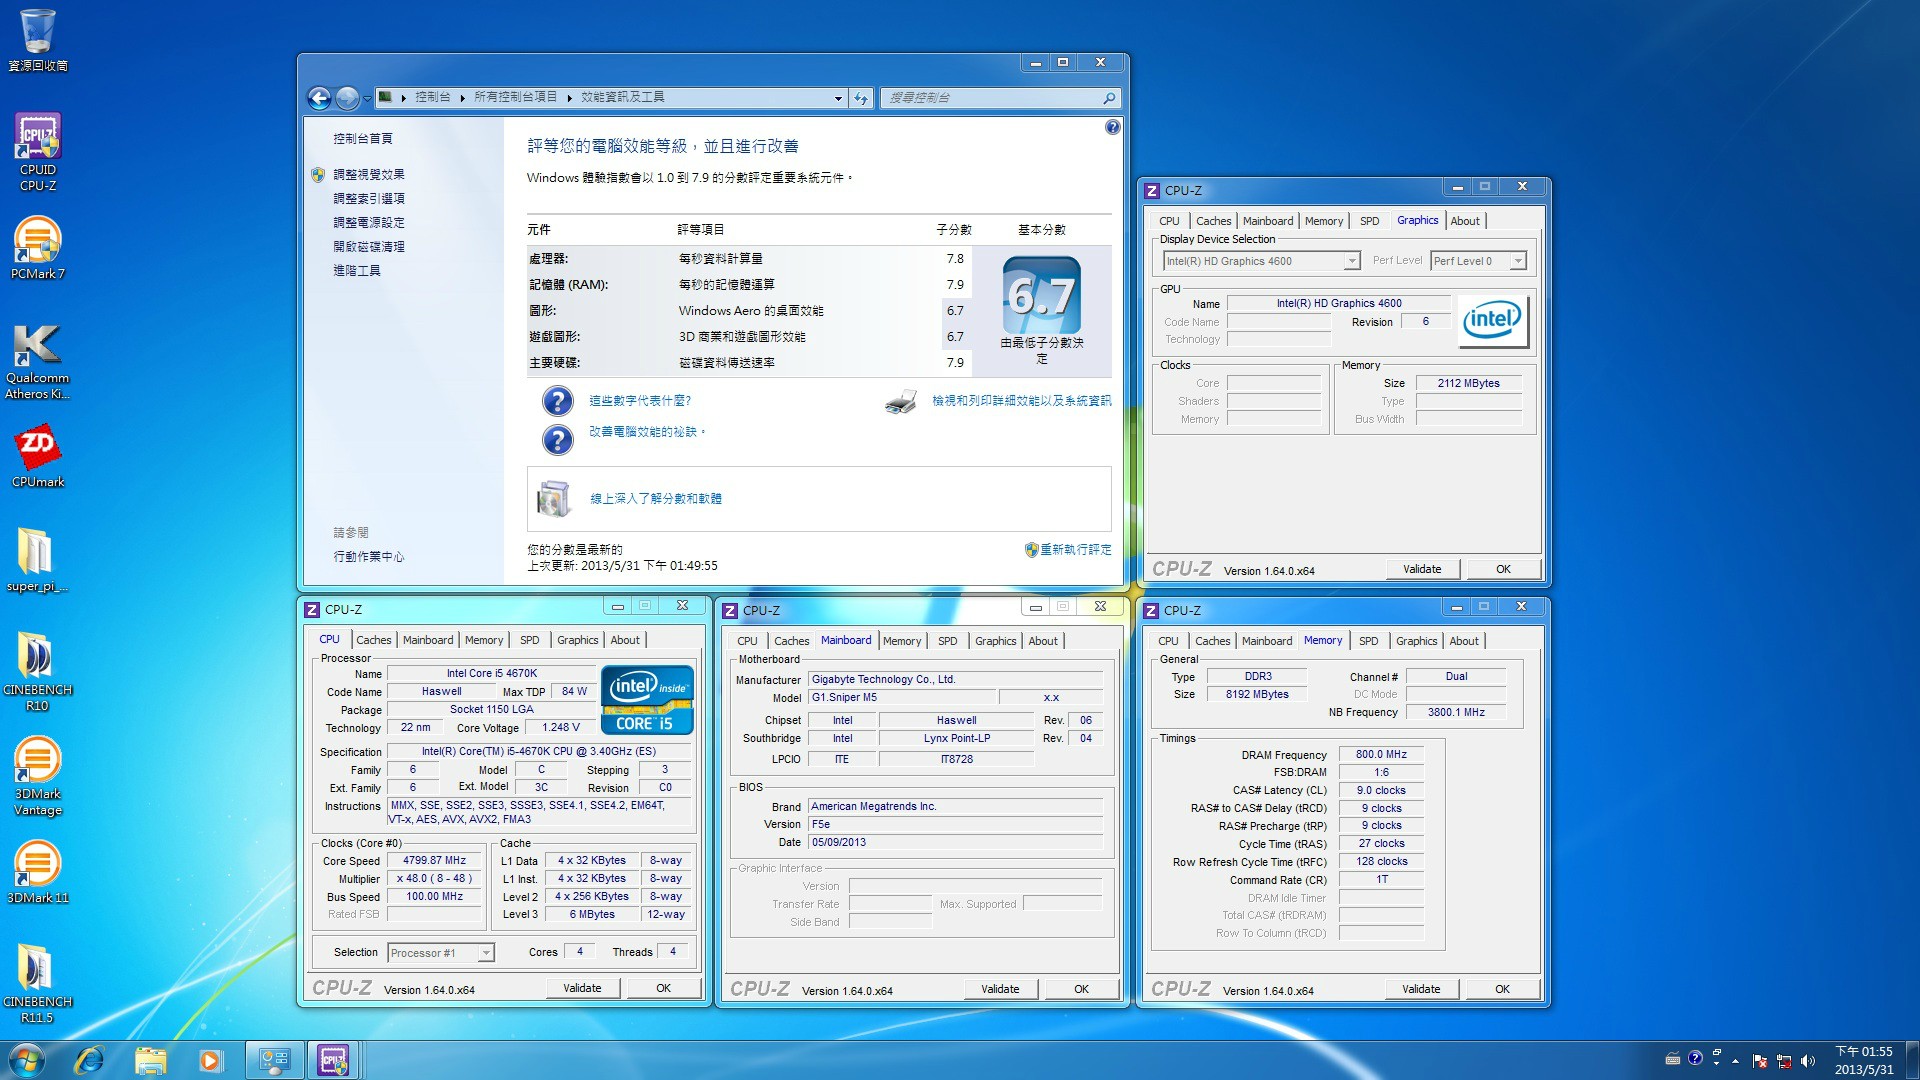
Task: Open the recent pages dropdown beside the forward arrow
Action: 367,98
